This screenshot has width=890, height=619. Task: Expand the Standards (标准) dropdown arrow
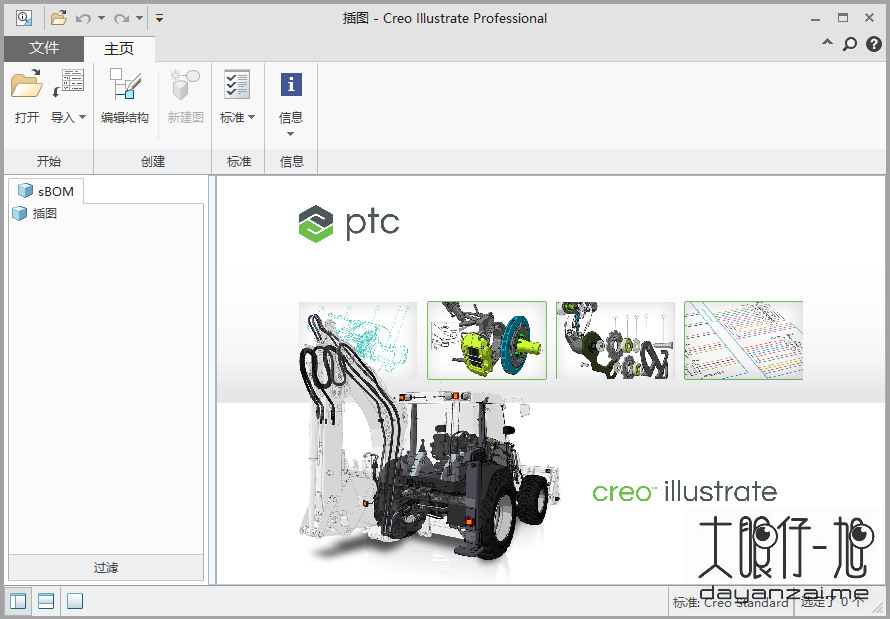tap(251, 117)
